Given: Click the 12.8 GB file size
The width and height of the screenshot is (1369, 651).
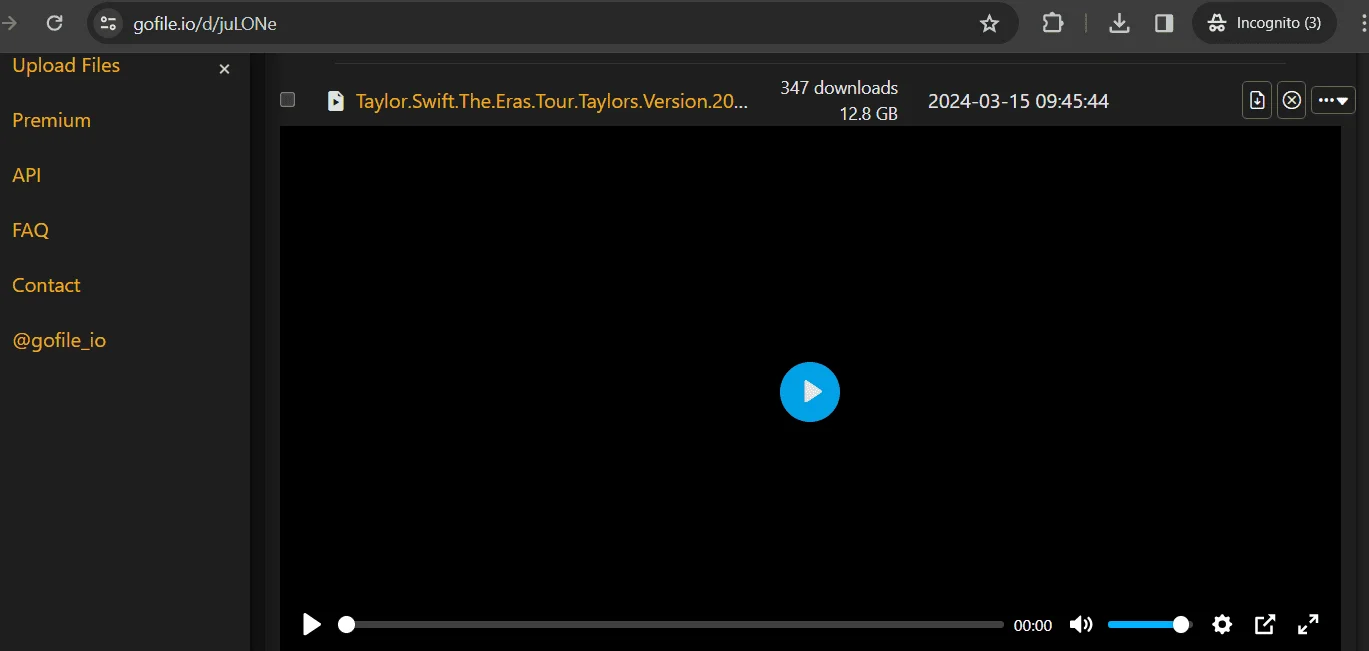Looking at the screenshot, I should [869, 114].
